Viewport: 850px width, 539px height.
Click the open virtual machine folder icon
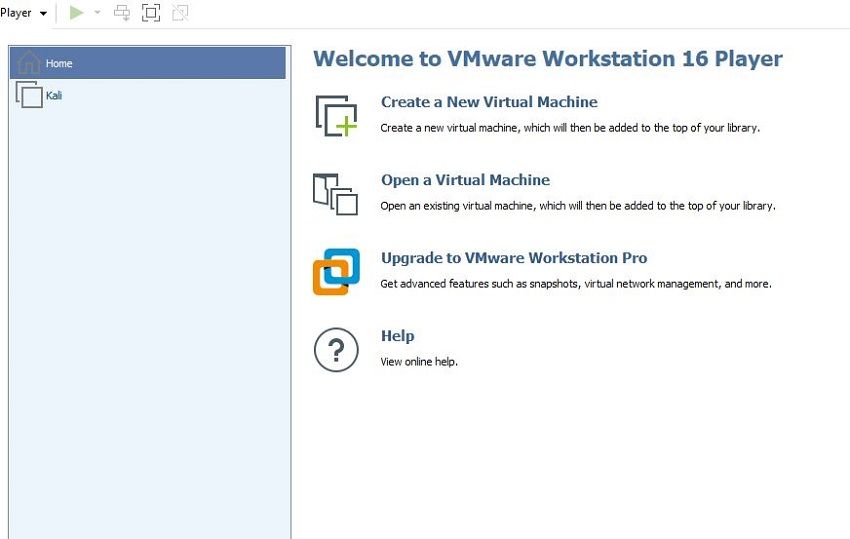[x=336, y=194]
